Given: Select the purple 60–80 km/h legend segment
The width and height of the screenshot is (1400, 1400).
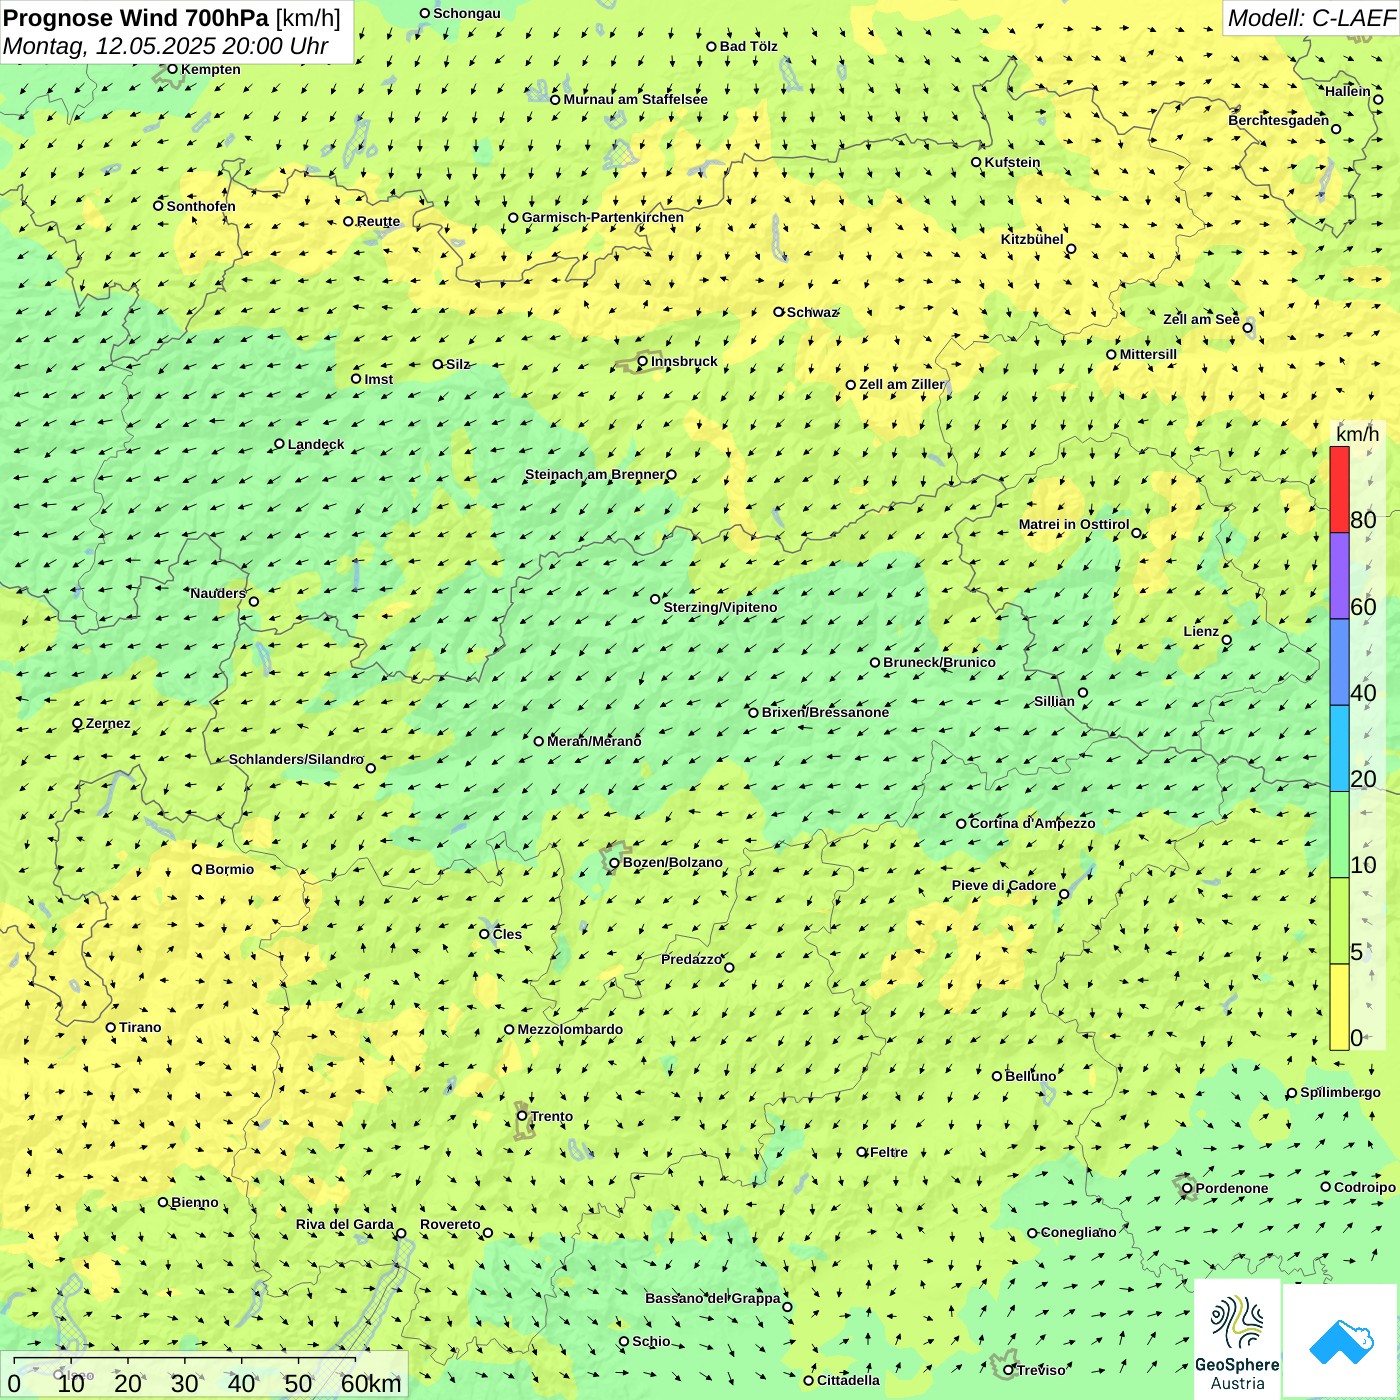Looking at the screenshot, I should point(1339,576).
